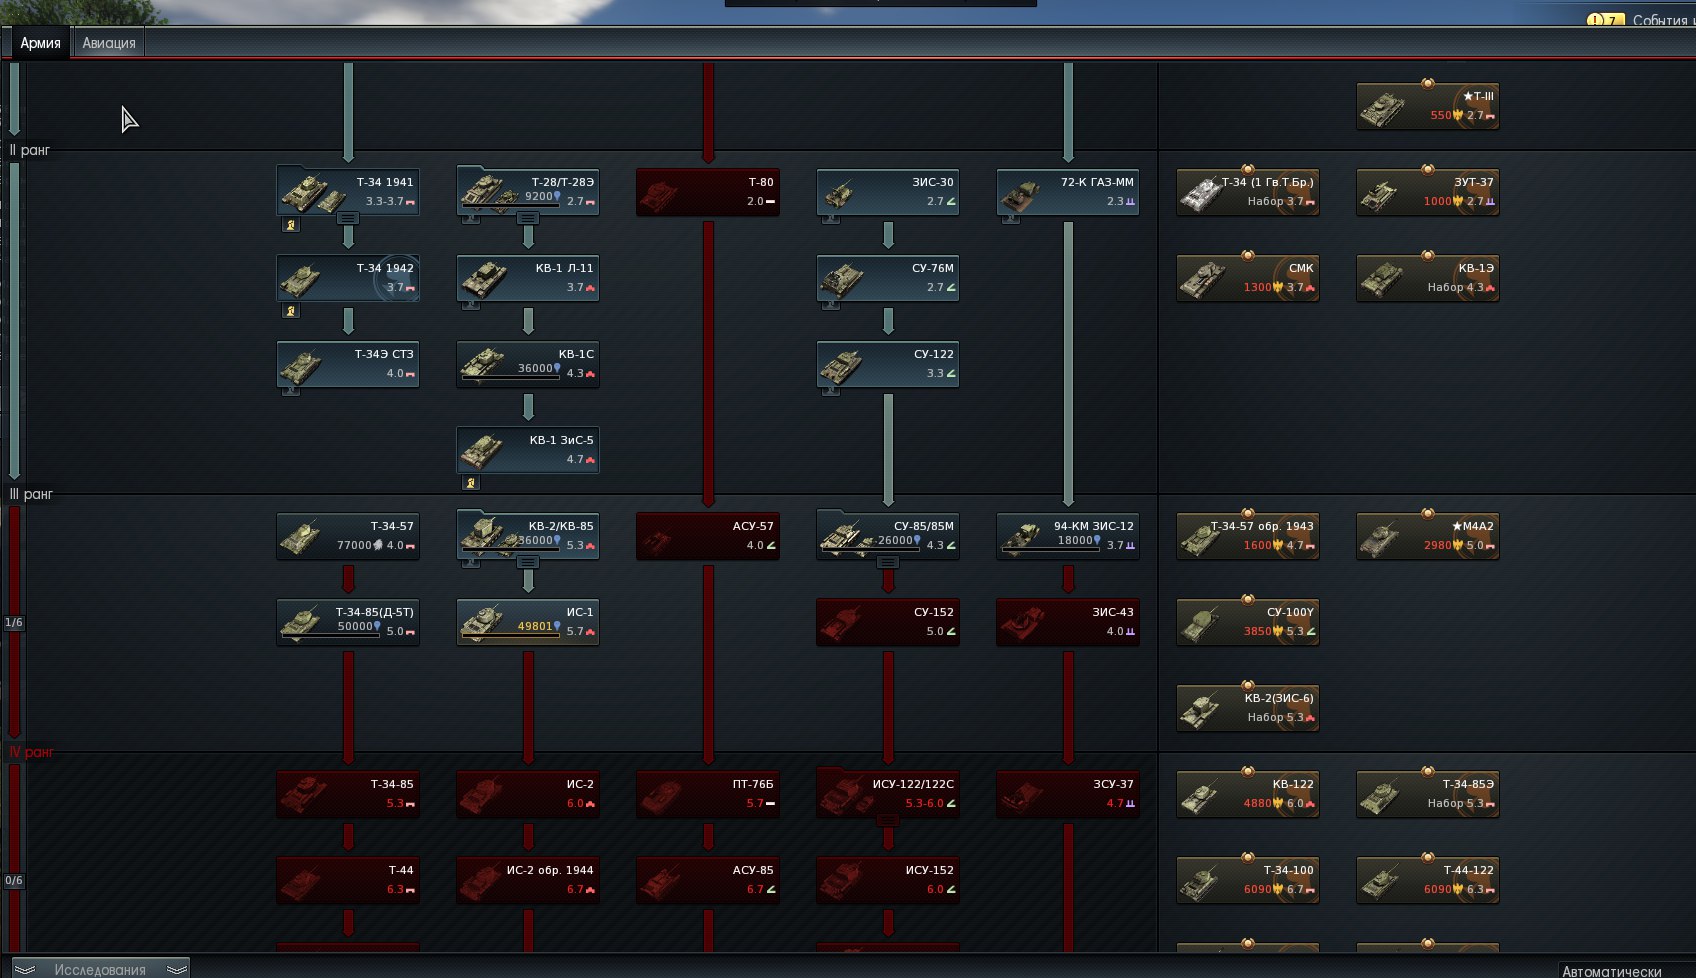1696x978 pixels.
Task: Click the locked Т-80 light tank
Action: pos(707,192)
